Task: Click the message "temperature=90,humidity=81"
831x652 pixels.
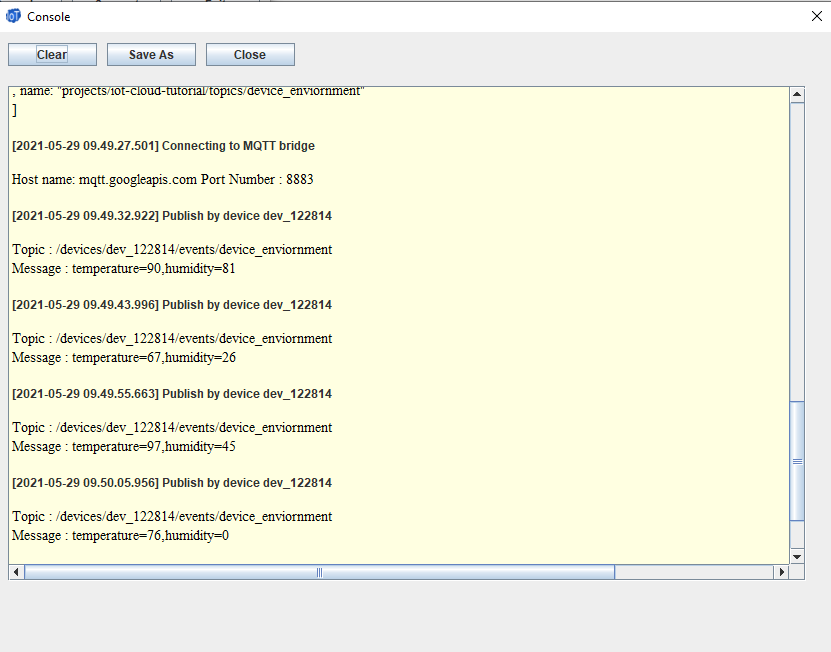Action: (x=123, y=269)
